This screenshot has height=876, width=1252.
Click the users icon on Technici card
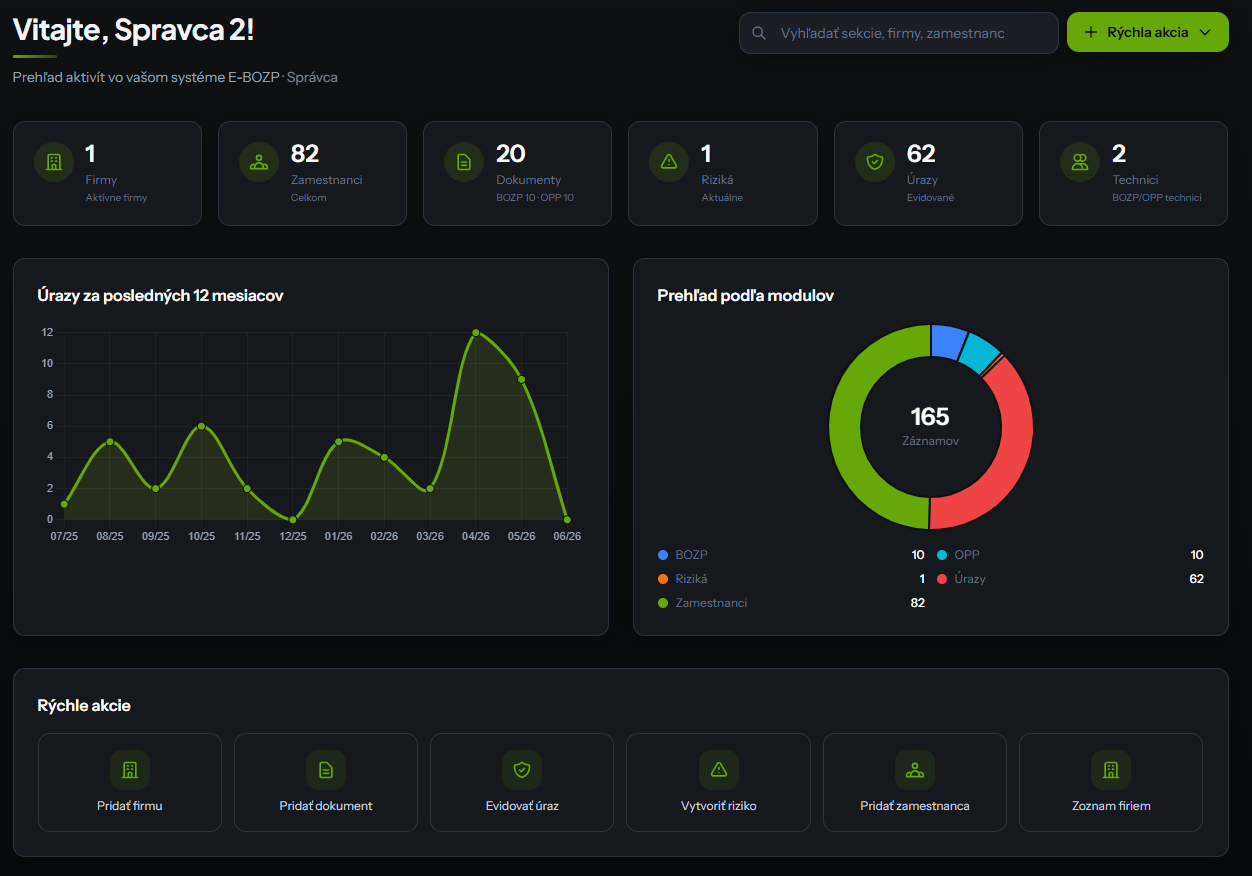[x=1080, y=162]
